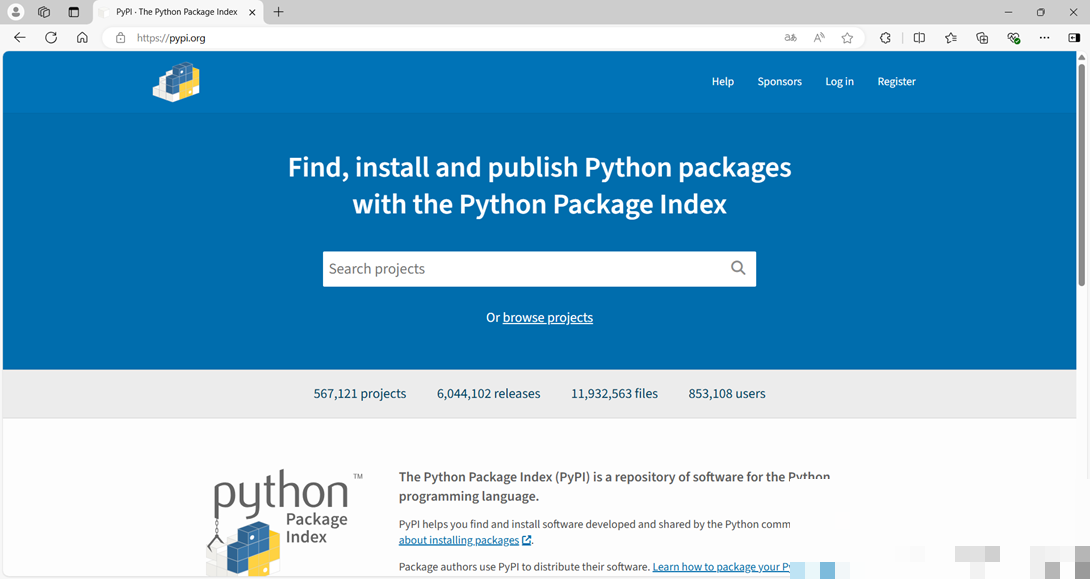The image size is (1090, 579).
Task: Click the Python Package Index logo image
Action: [x=284, y=523]
